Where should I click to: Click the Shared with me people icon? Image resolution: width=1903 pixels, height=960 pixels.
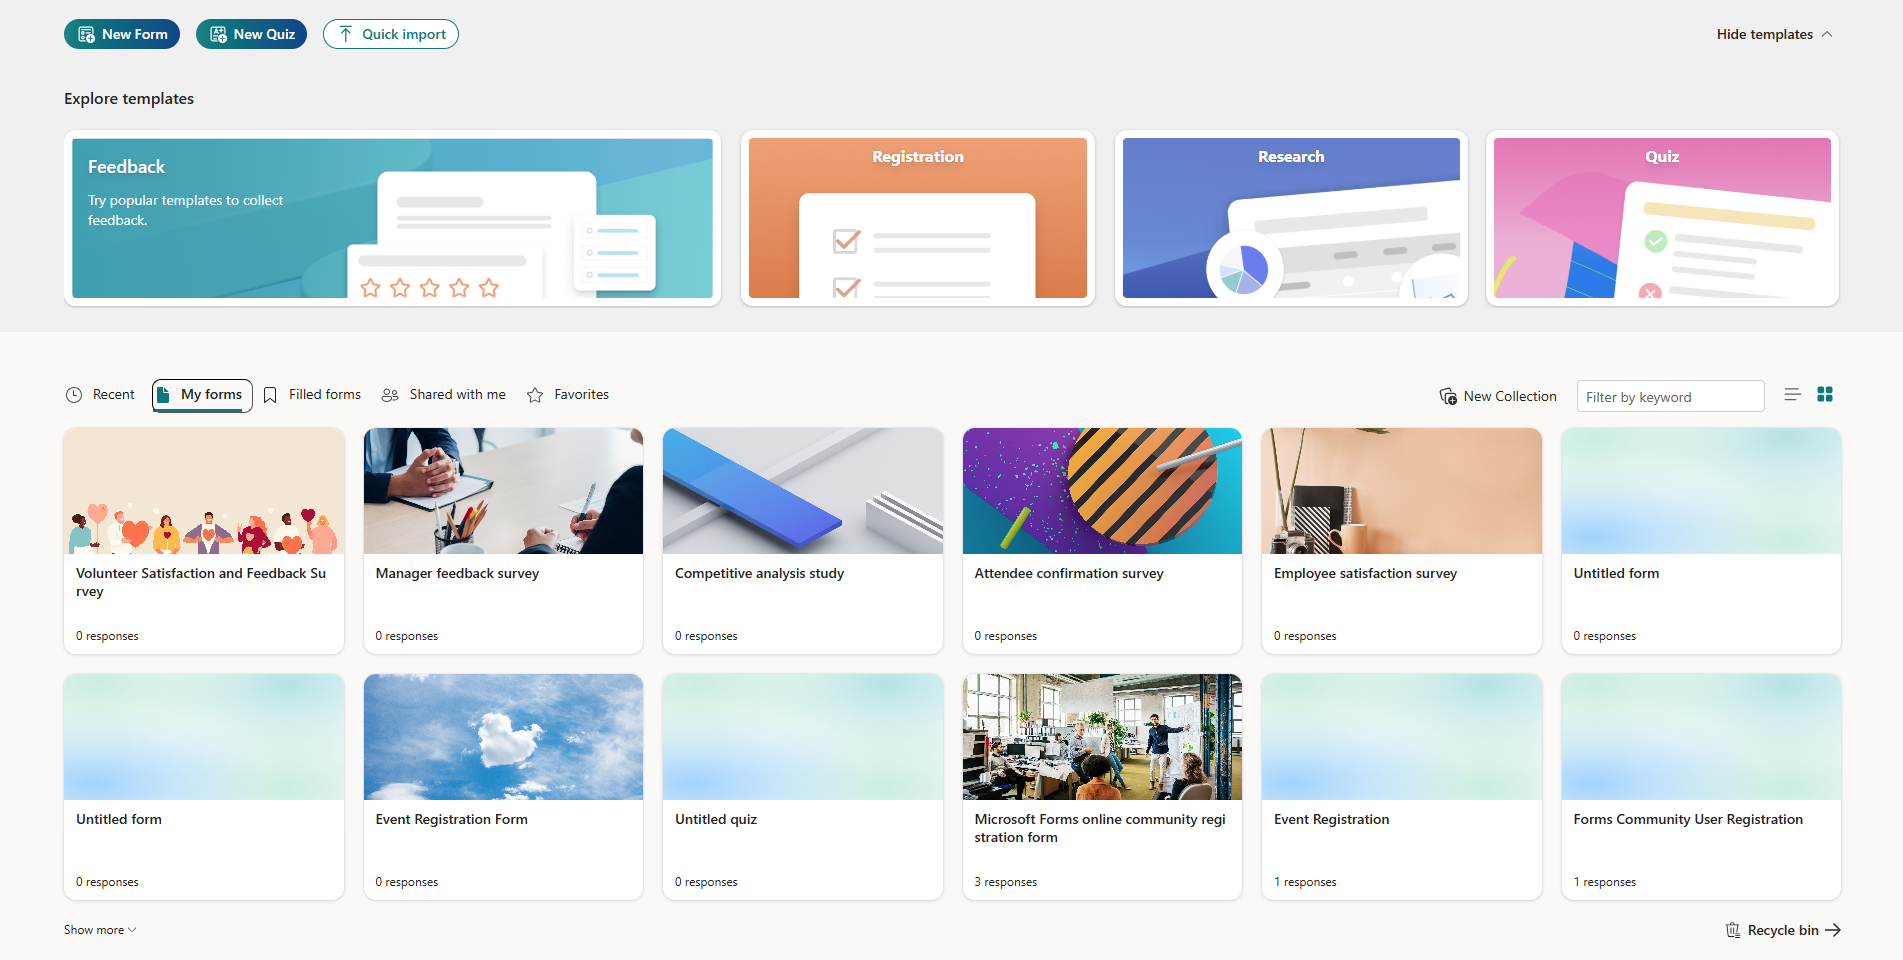coord(390,395)
